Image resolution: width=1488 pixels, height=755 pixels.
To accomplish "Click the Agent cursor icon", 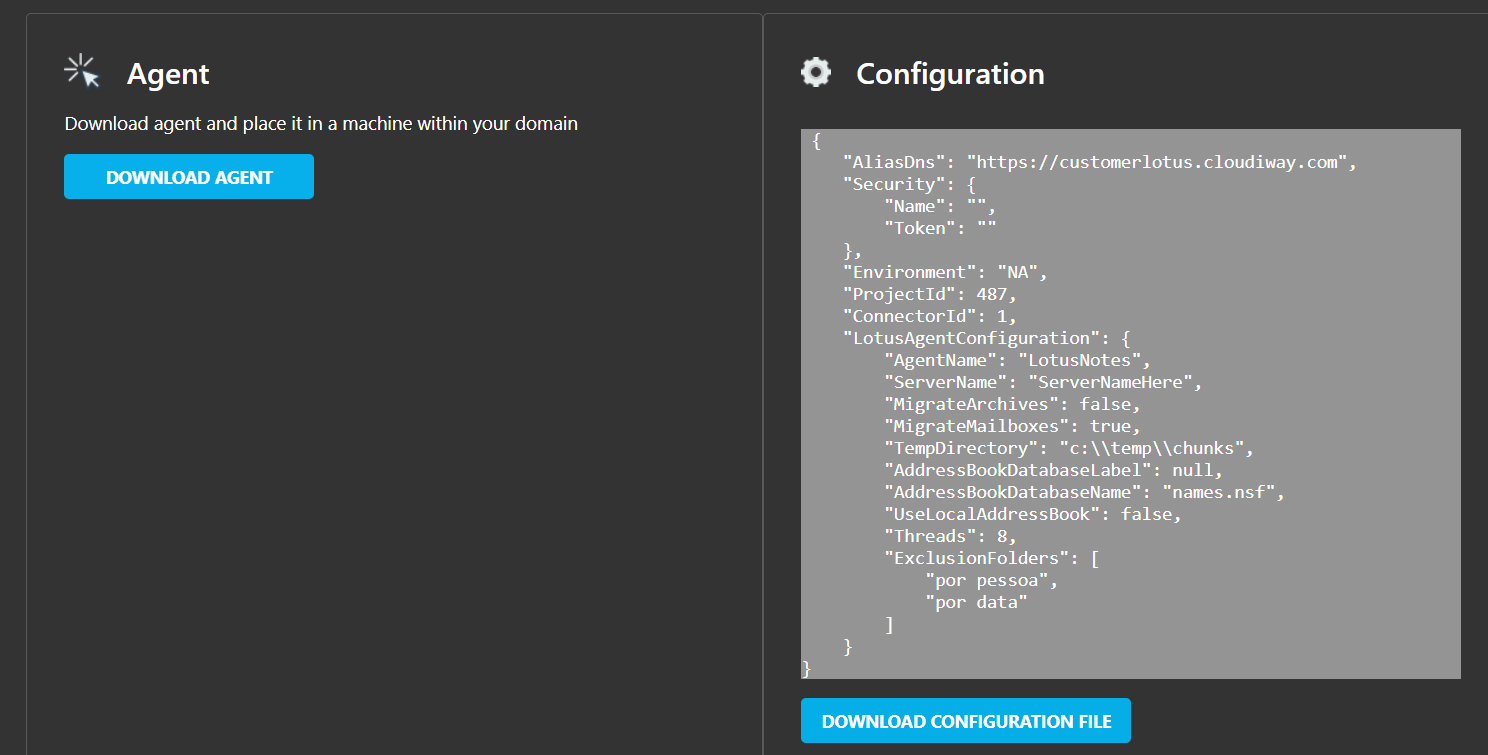I will point(82,72).
